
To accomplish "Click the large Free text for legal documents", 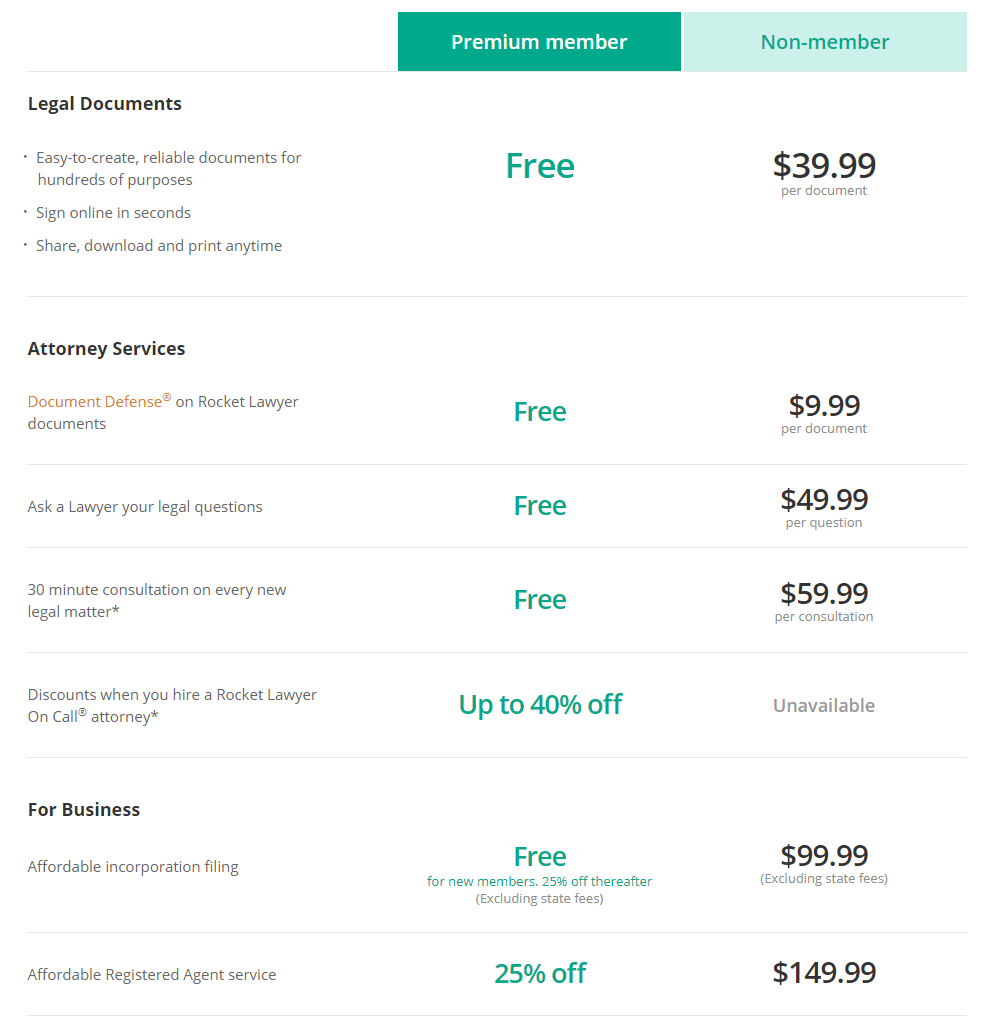I will pyautogui.click(x=540, y=166).
